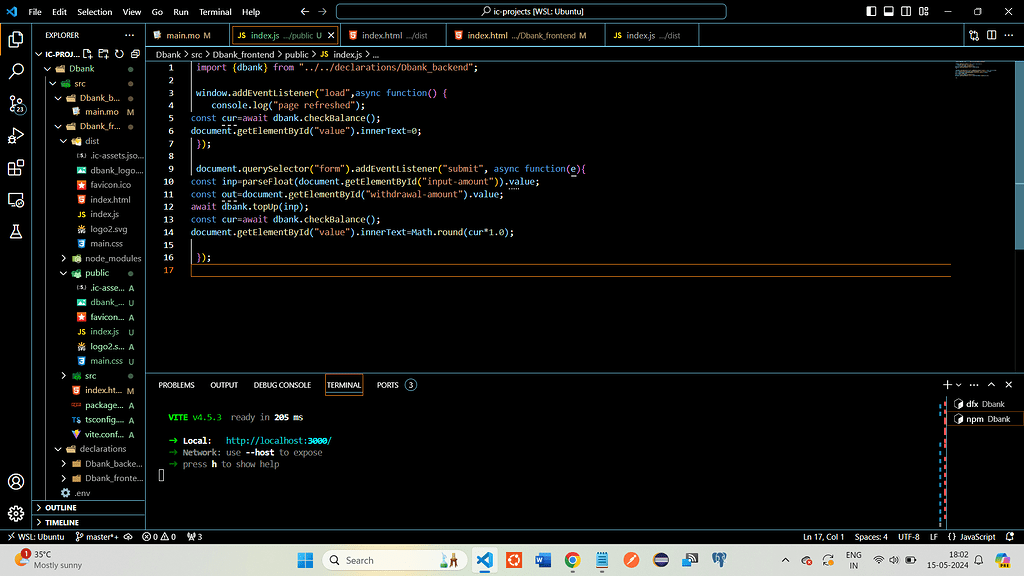The width and height of the screenshot is (1024, 576).
Task: Open Explorer more actions ellipsis
Action: [129, 35]
